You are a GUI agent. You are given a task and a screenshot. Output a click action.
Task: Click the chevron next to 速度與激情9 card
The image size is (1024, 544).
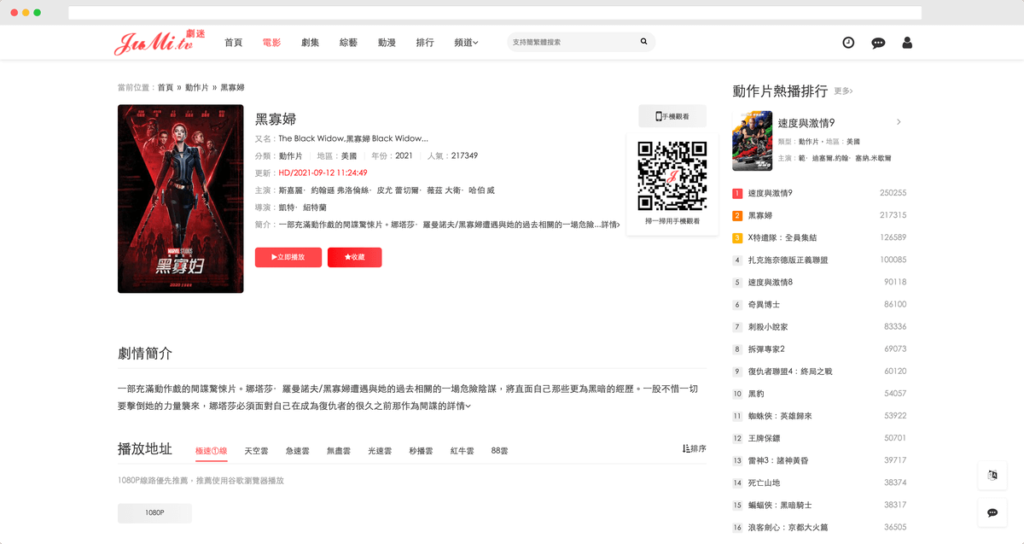899,122
